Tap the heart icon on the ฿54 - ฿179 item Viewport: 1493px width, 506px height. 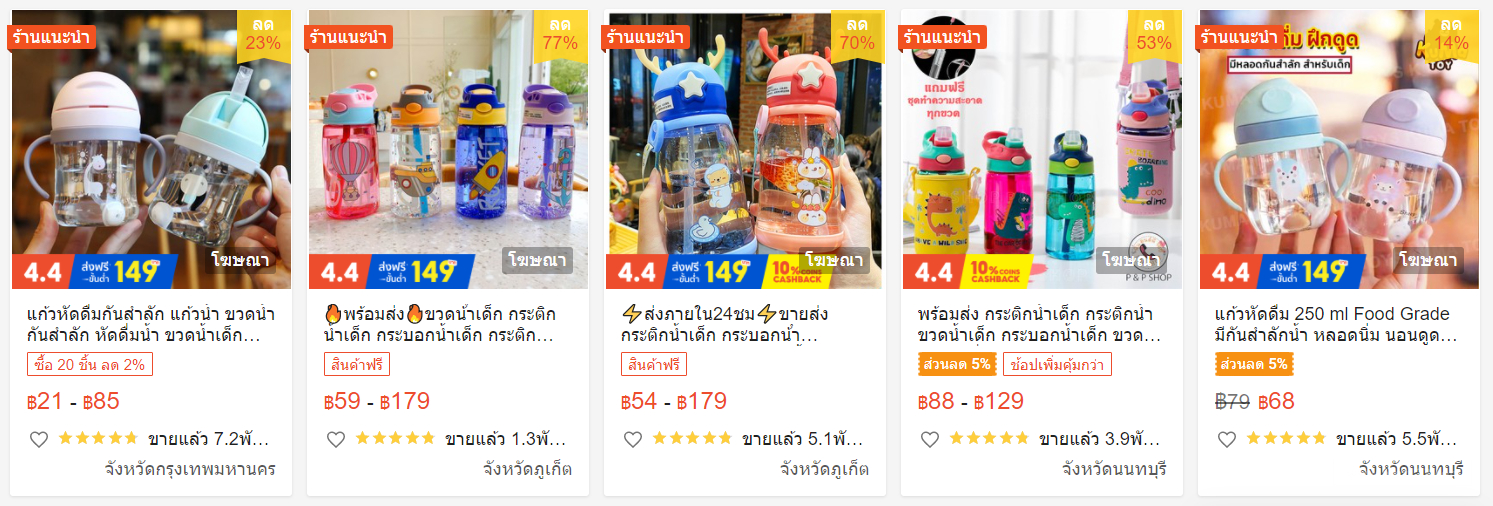633,439
